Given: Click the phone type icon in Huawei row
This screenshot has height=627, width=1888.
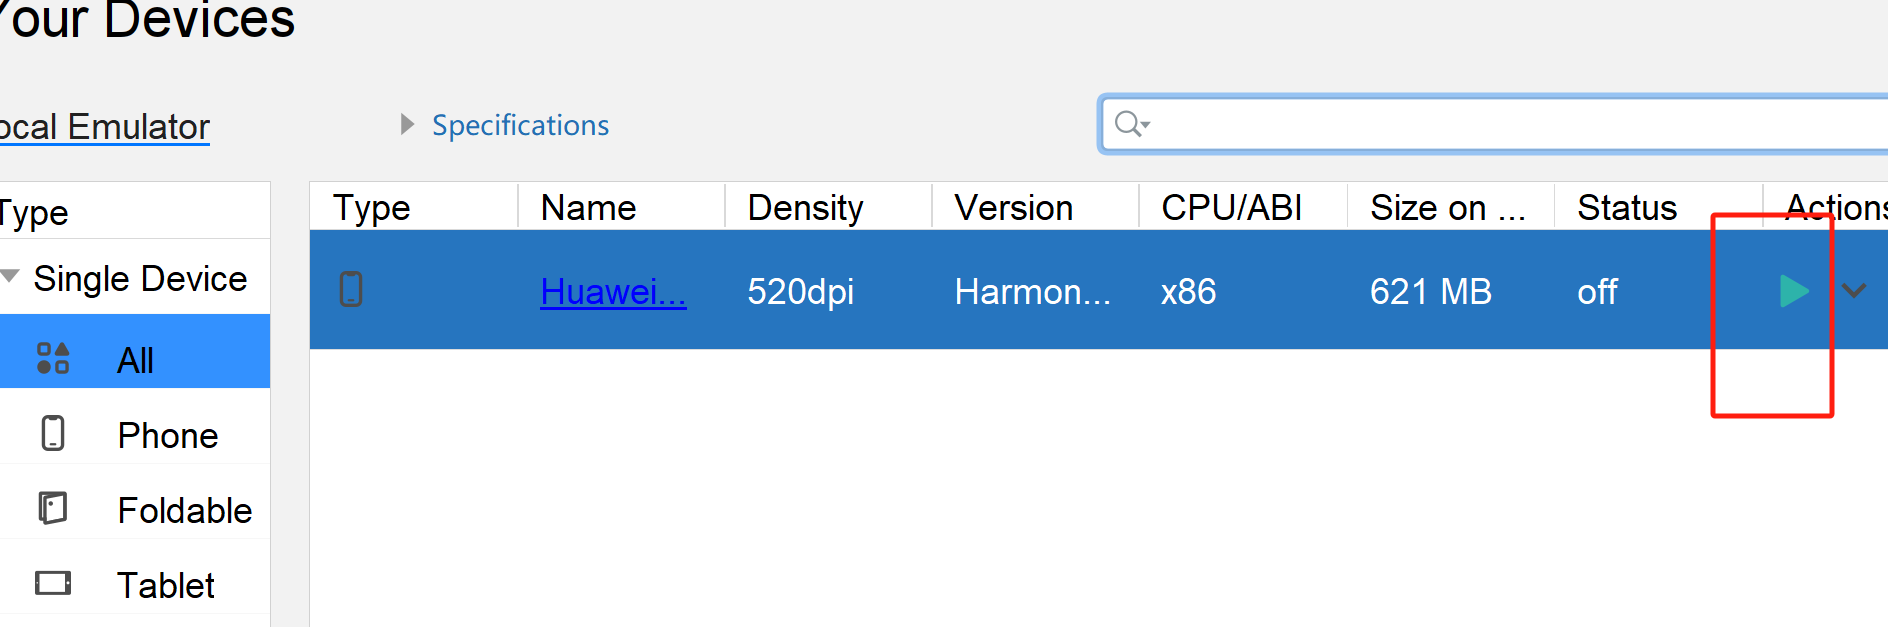Looking at the screenshot, I should pos(351,290).
